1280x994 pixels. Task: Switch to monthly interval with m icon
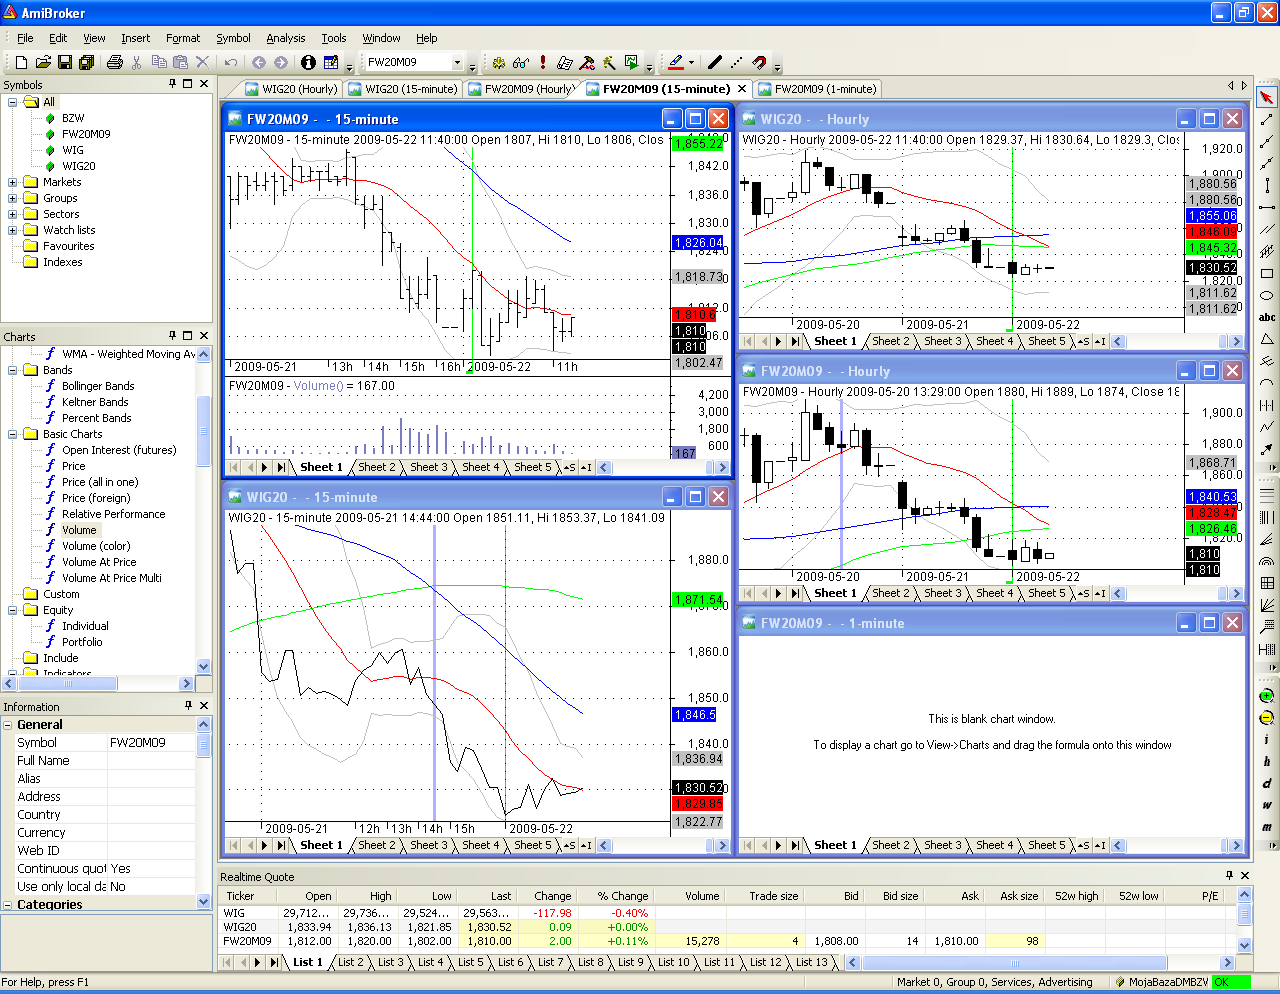point(1266,827)
